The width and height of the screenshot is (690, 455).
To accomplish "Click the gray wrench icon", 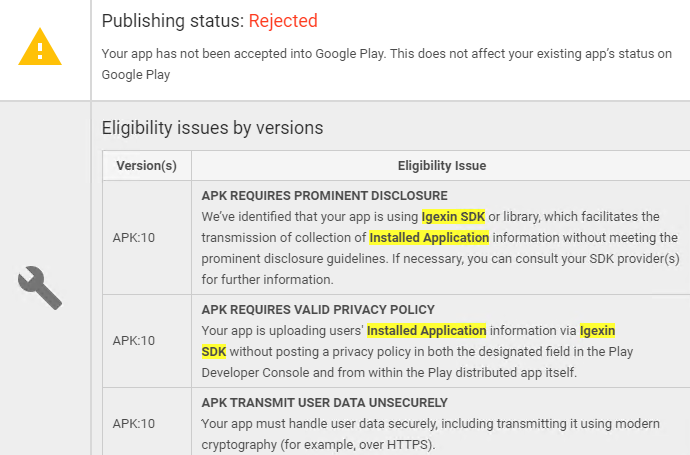I will click(40, 288).
